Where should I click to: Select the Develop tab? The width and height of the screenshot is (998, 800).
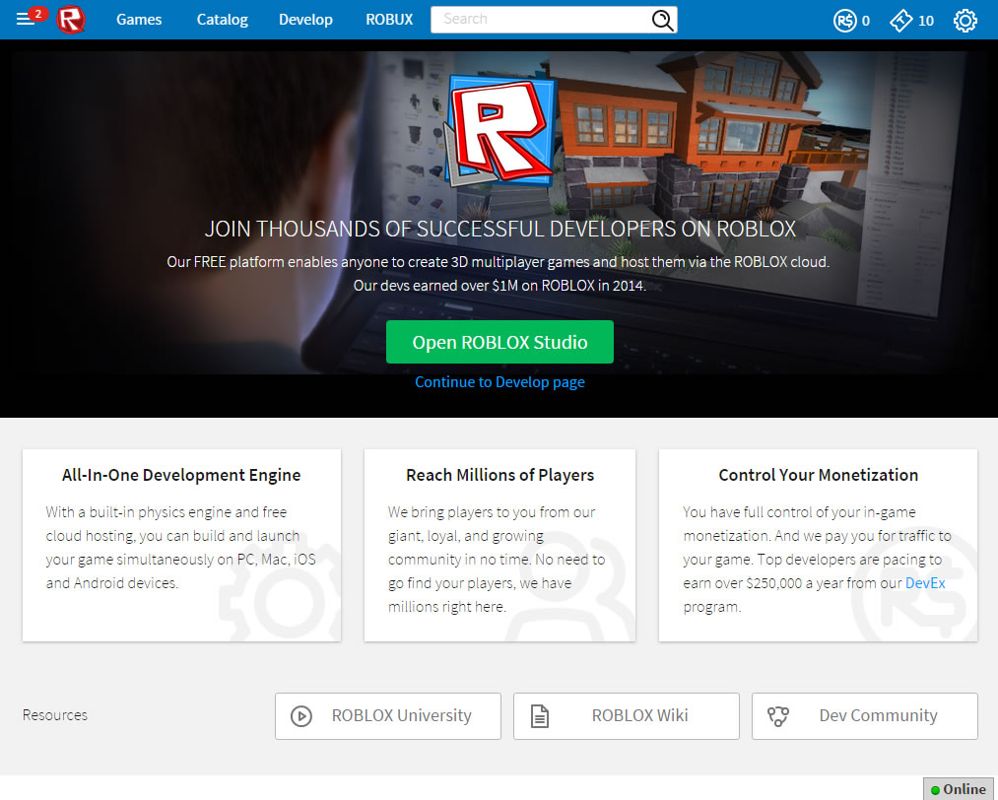(x=305, y=19)
